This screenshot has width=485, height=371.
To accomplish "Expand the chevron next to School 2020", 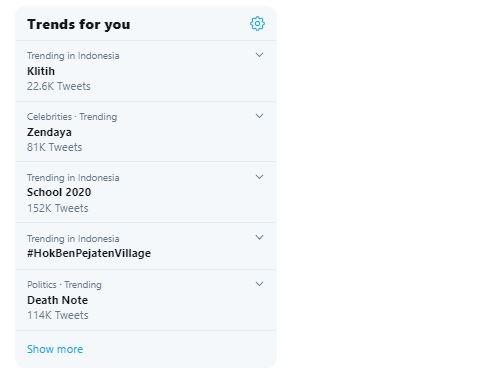I will point(259,177).
